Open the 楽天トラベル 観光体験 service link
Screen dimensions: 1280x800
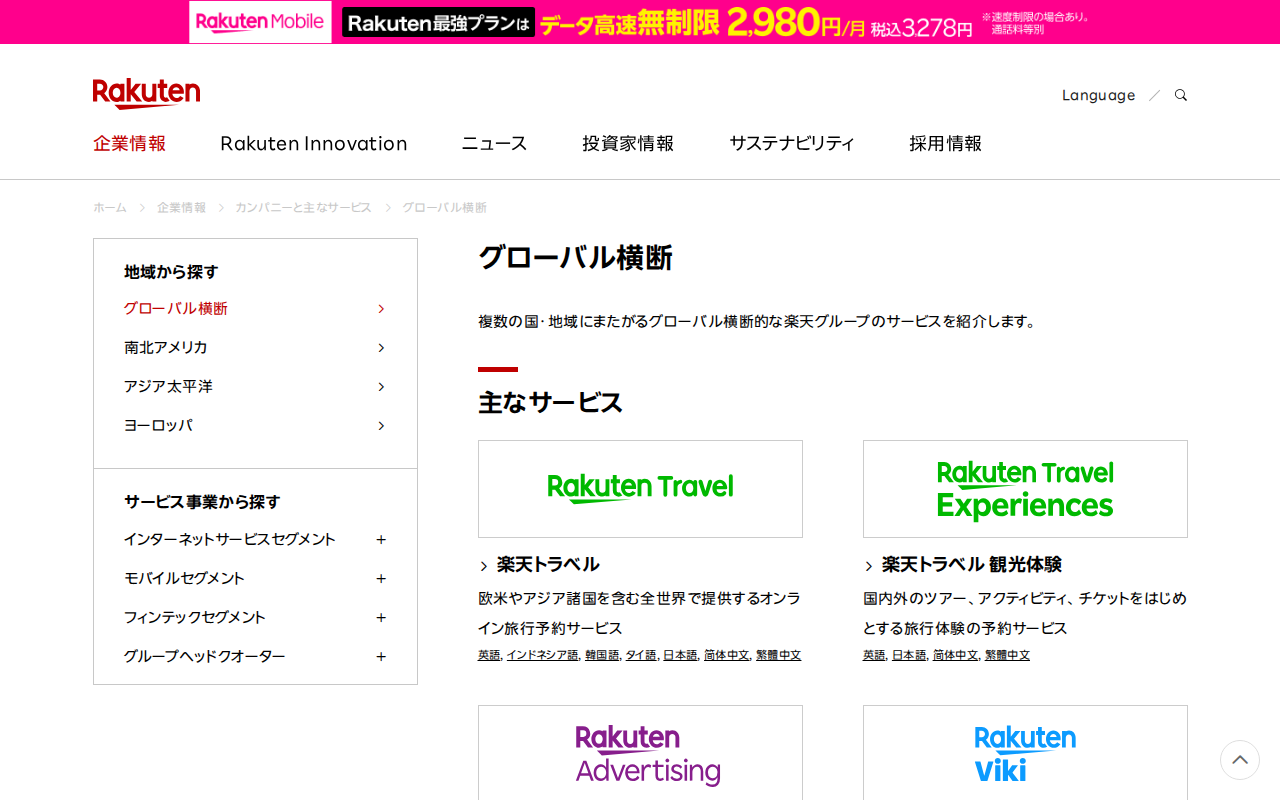click(x=971, y=564)
